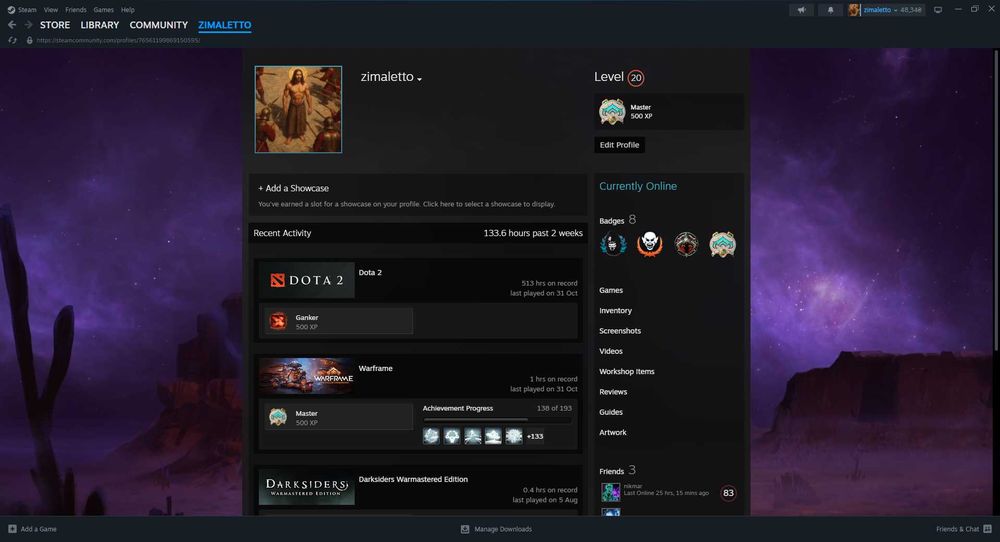Screen dimensions: 1000x542
Task: Click the small avatar in the top bar
Action: coord(855,10)
